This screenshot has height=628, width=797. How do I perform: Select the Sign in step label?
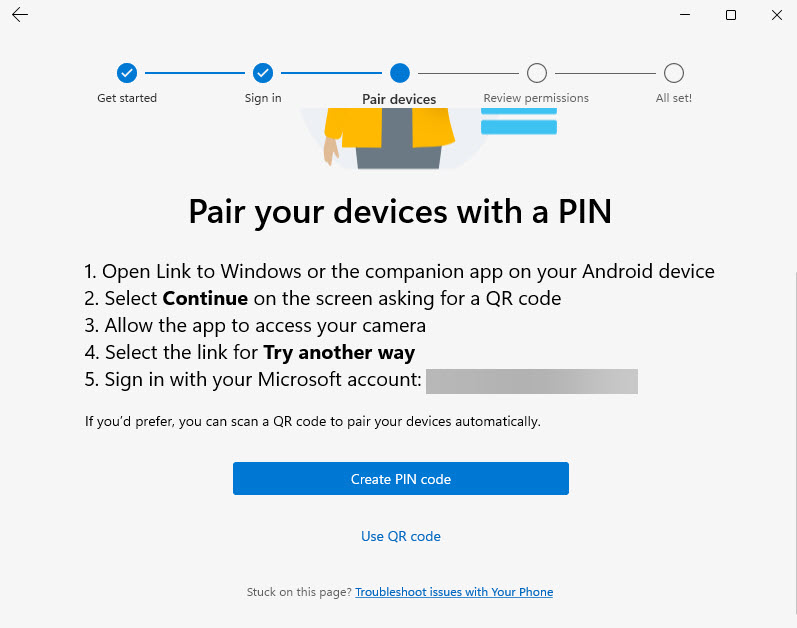(x=263, y=98)
